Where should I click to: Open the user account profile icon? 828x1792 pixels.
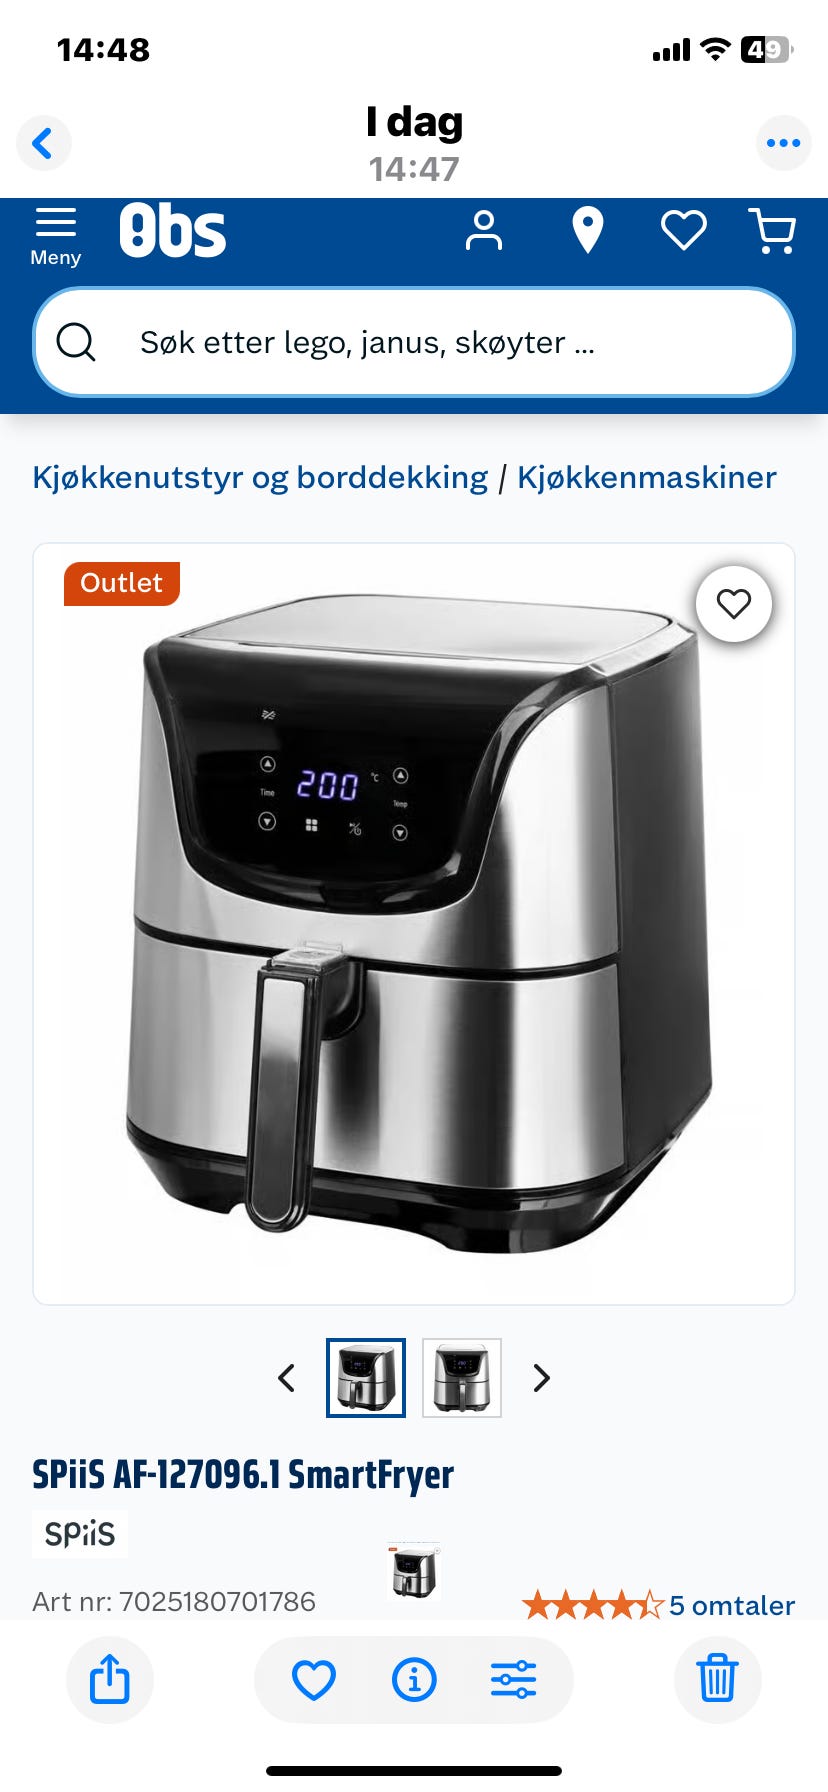(x=484, y=231)
